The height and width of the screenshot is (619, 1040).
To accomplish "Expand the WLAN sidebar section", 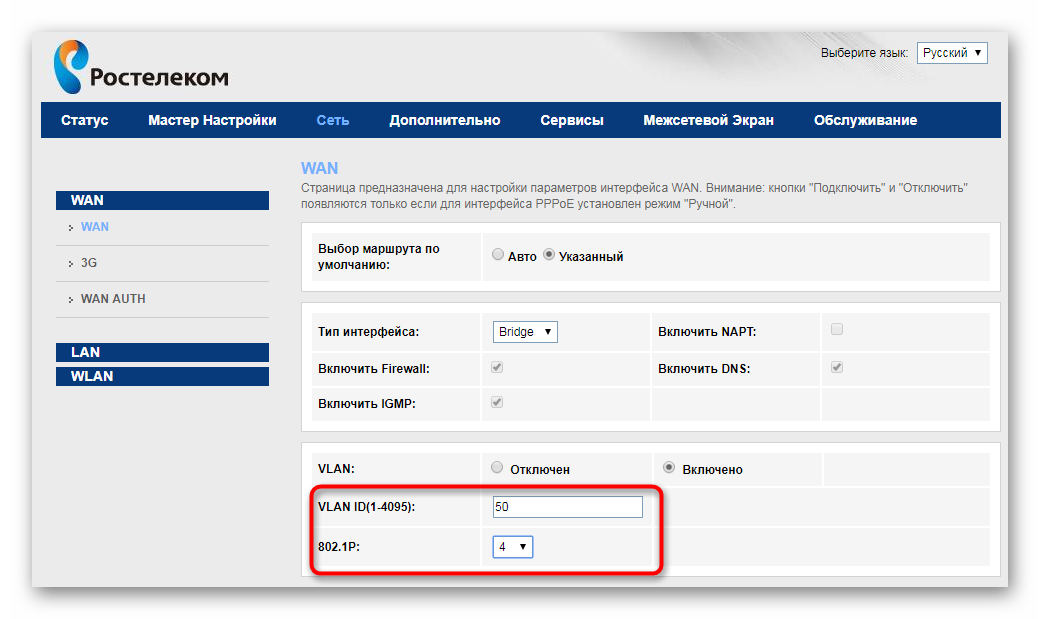I will 162,376.
